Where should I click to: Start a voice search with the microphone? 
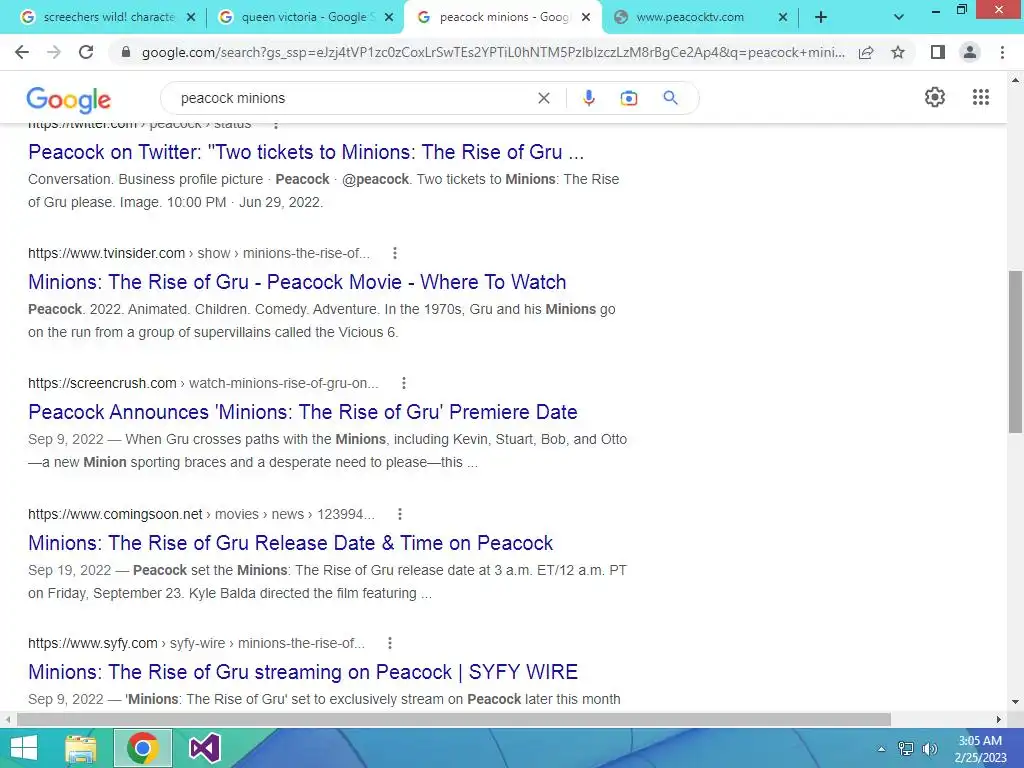click(588, 98)
